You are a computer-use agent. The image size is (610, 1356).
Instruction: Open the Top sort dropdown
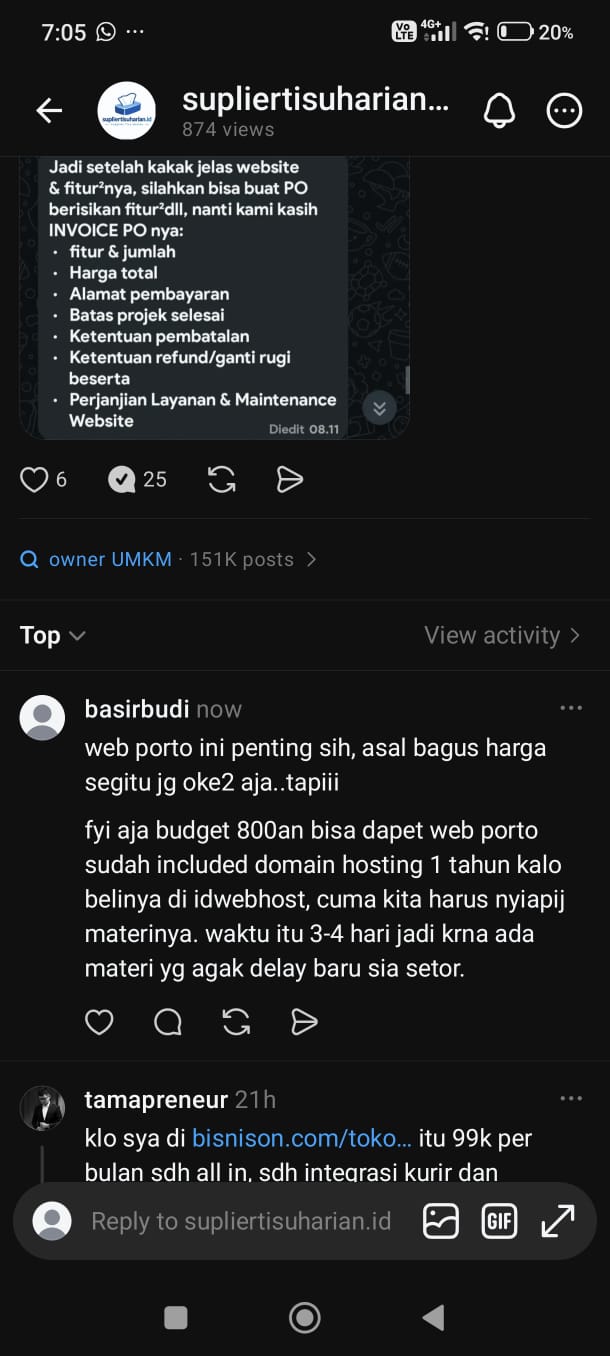pos(53,635)
